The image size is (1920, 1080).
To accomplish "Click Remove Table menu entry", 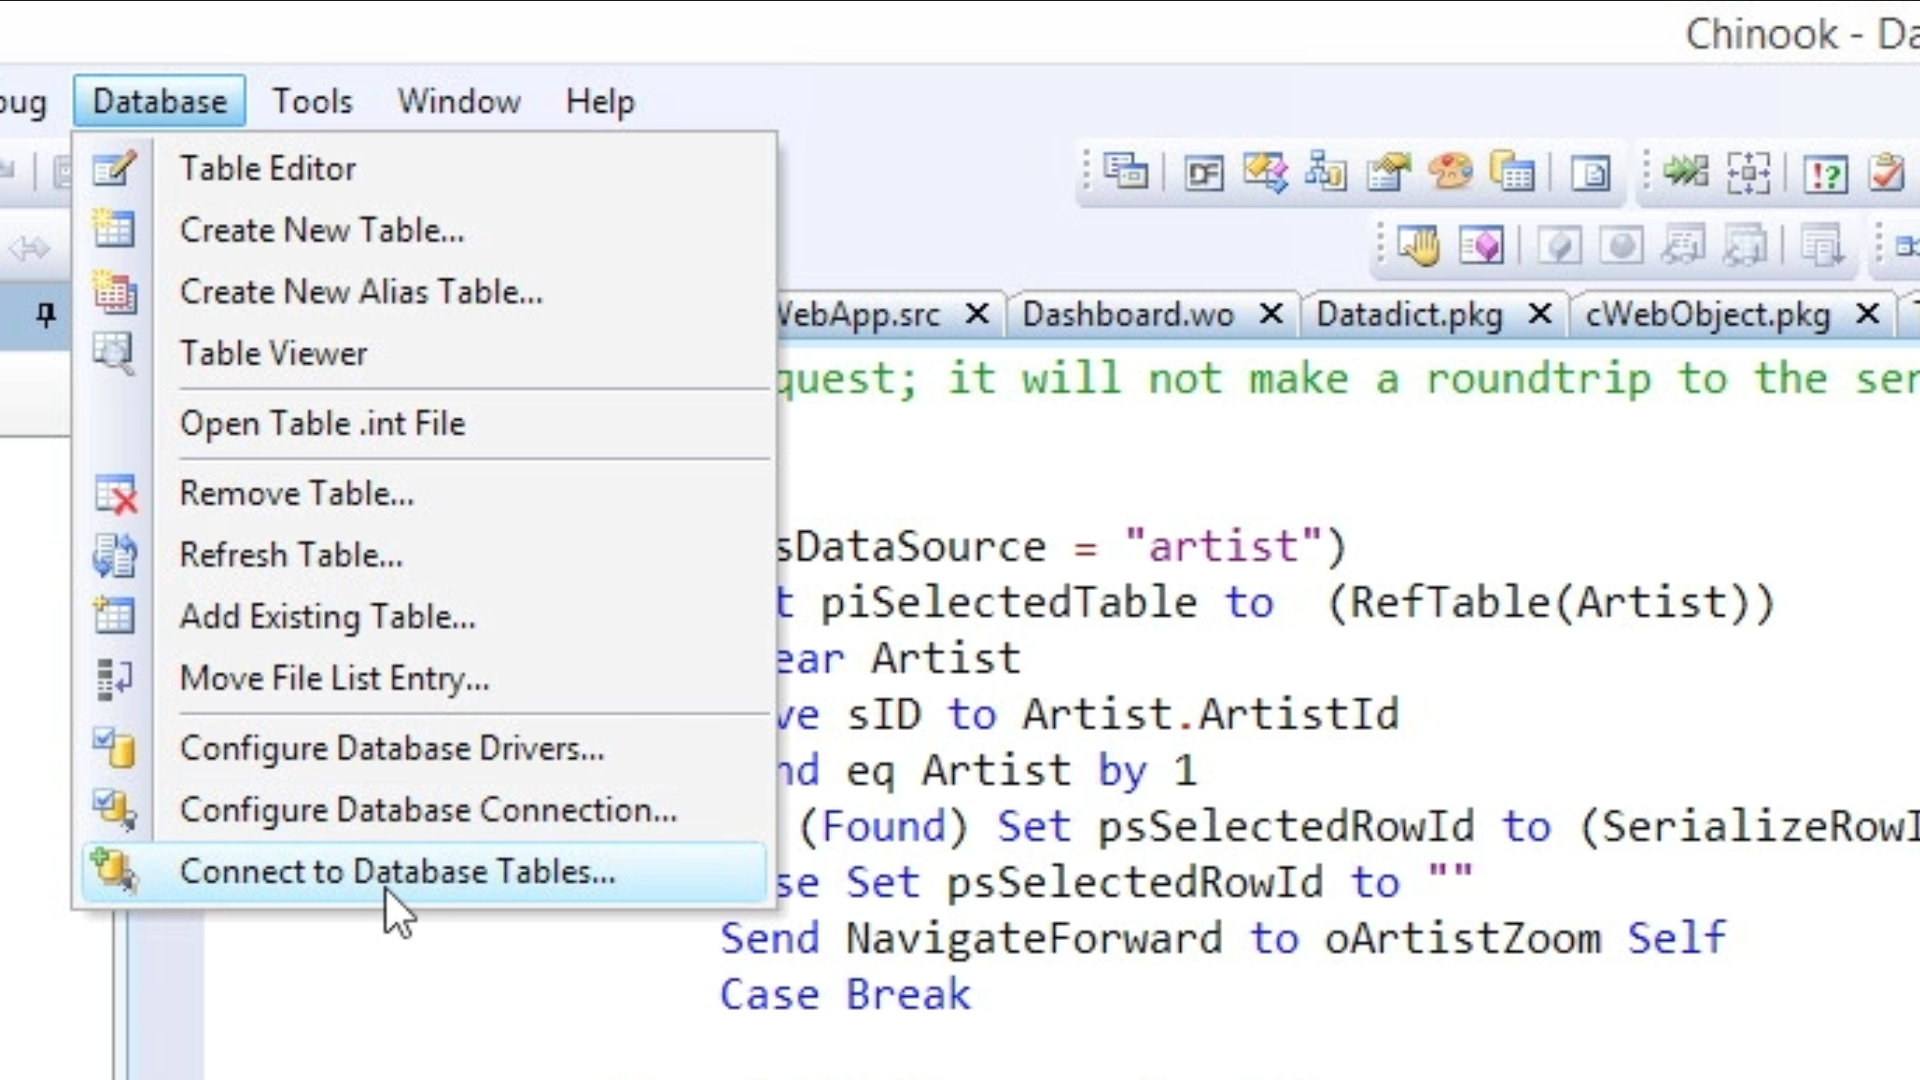I will [x=296, y=493].
